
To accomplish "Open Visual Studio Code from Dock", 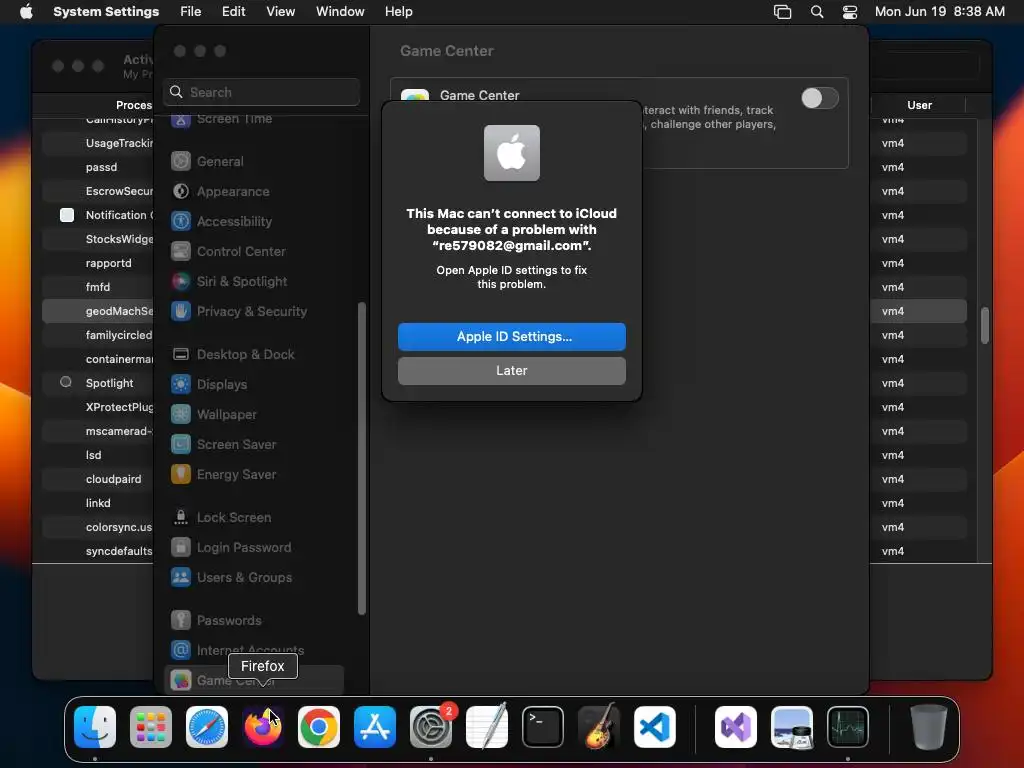I will coord(654,727).
